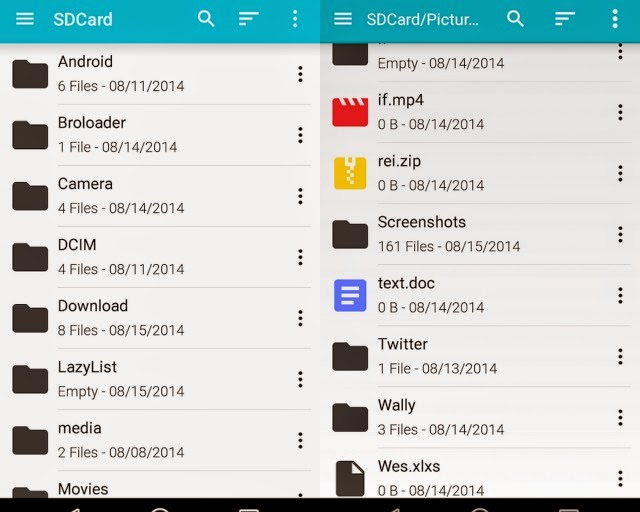Open options menu for DCIM folder

(300, 257)
